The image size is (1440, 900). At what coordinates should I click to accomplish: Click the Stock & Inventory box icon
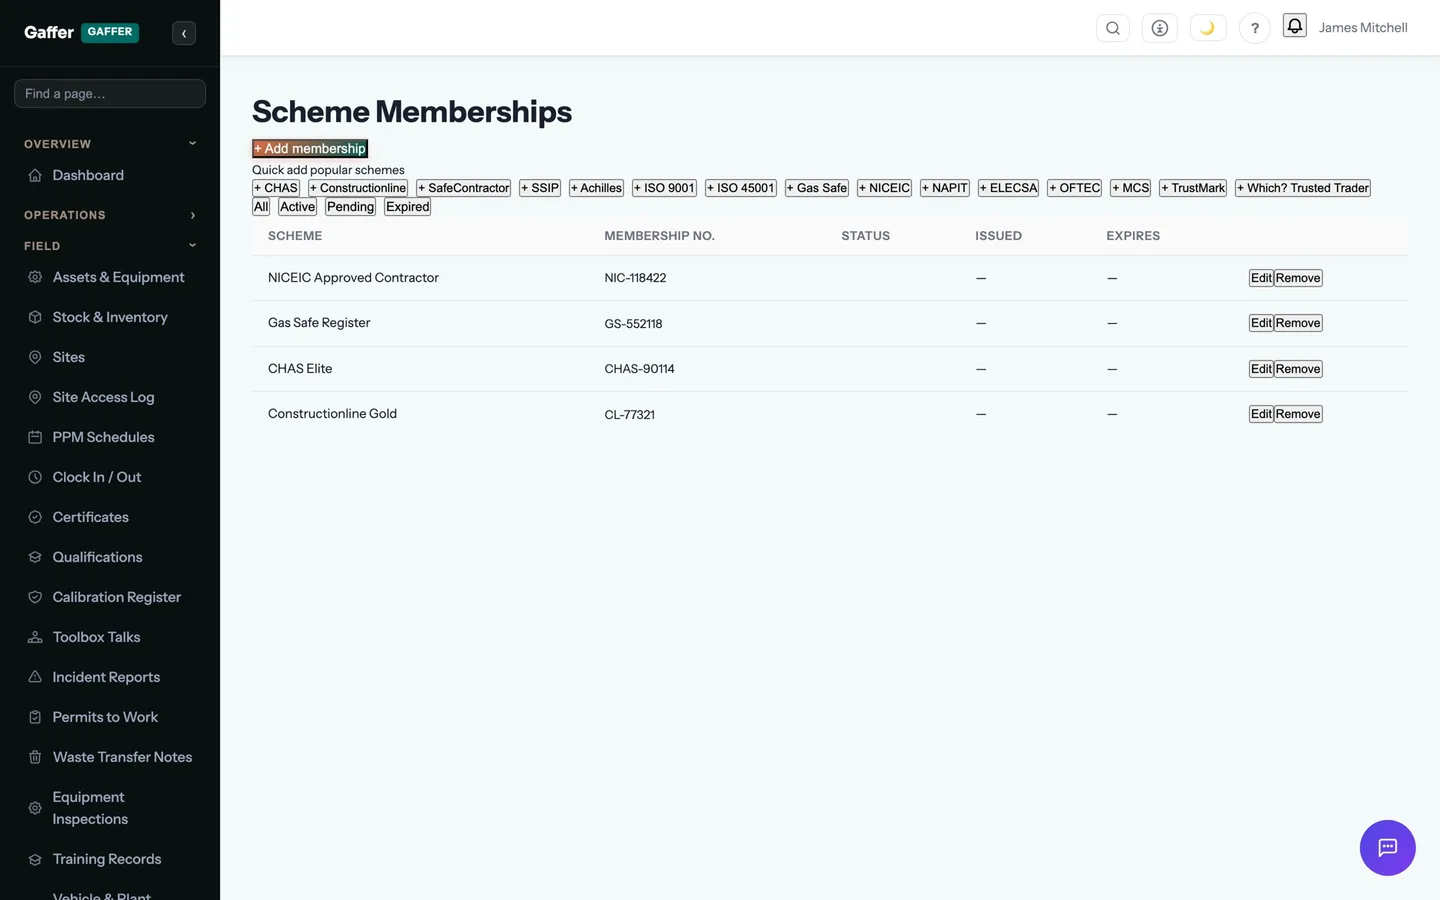35,317
